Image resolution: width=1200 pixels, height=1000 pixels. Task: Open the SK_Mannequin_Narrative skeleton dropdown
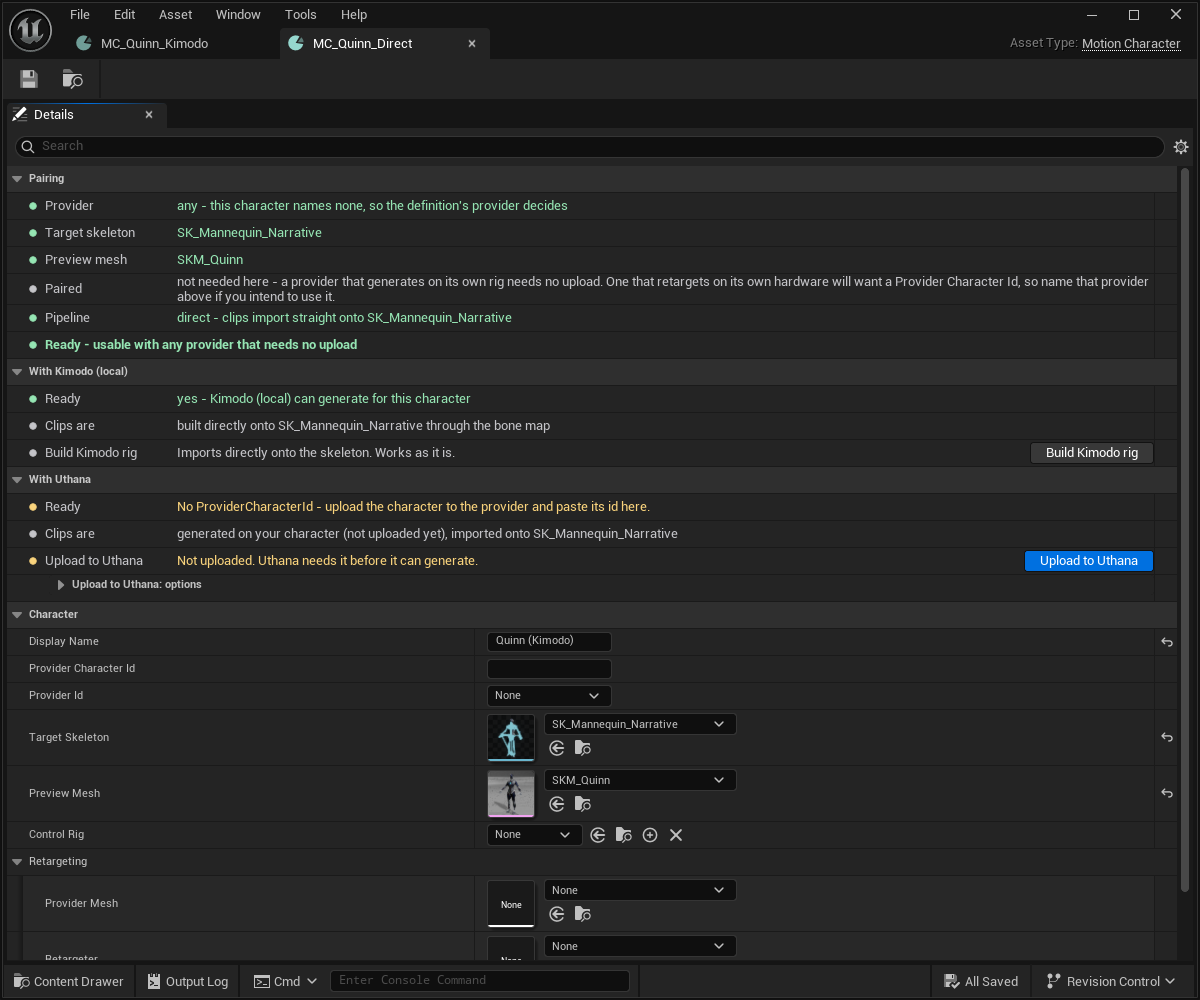point(640,724)
